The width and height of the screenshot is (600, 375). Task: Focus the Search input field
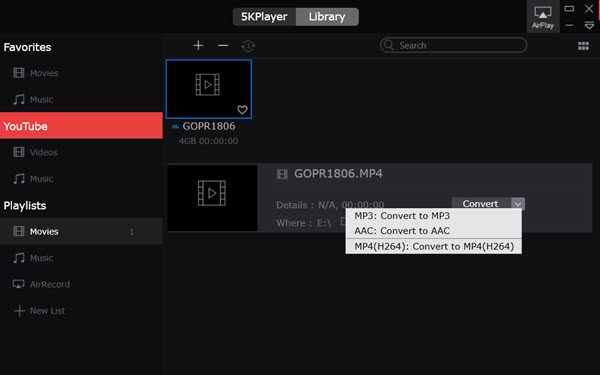(453, 45)
